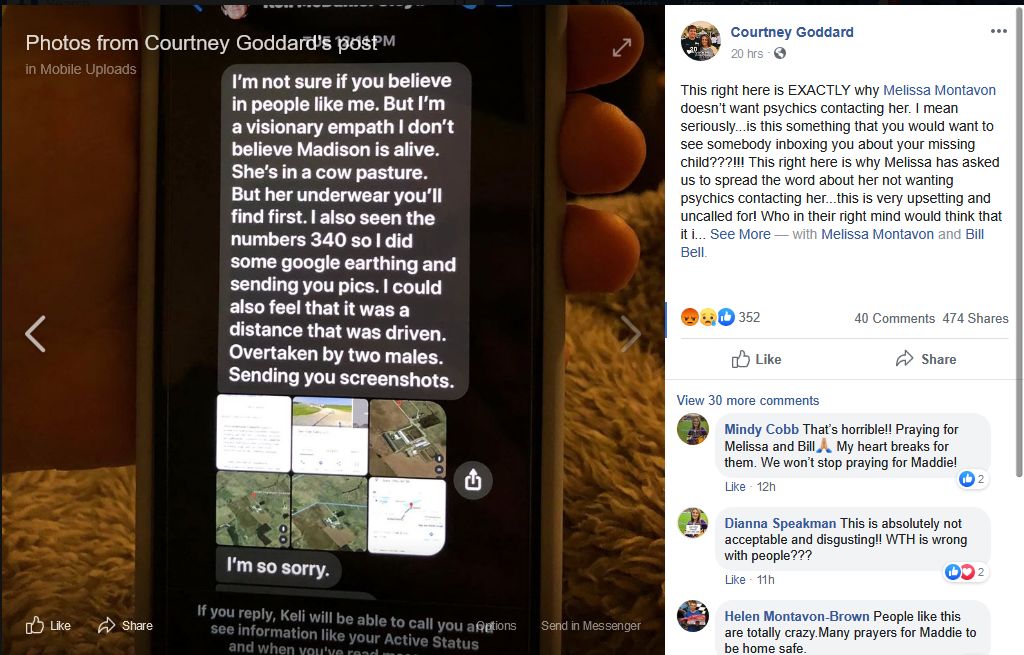1024x655 pixels.
Task: Expand View 30 more comments
Action: coord(747,400)
